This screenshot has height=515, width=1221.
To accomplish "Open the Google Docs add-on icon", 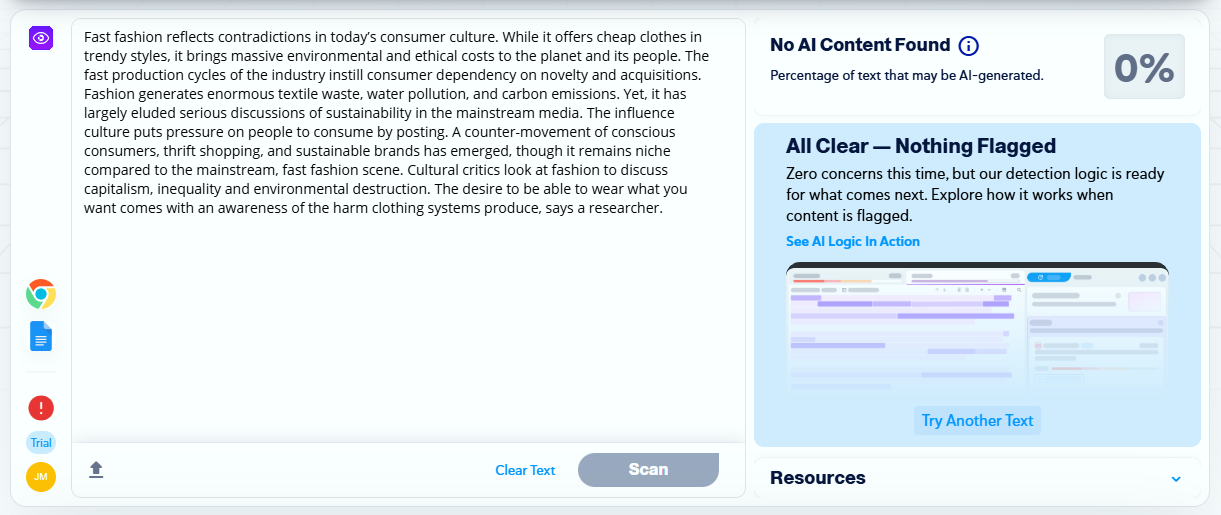I will (x=41, y=337).
